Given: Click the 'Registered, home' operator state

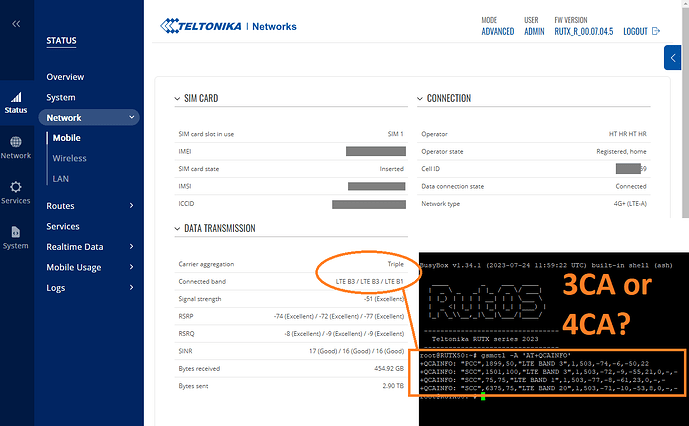Looking at the screenshot, I should click(621, 151).
